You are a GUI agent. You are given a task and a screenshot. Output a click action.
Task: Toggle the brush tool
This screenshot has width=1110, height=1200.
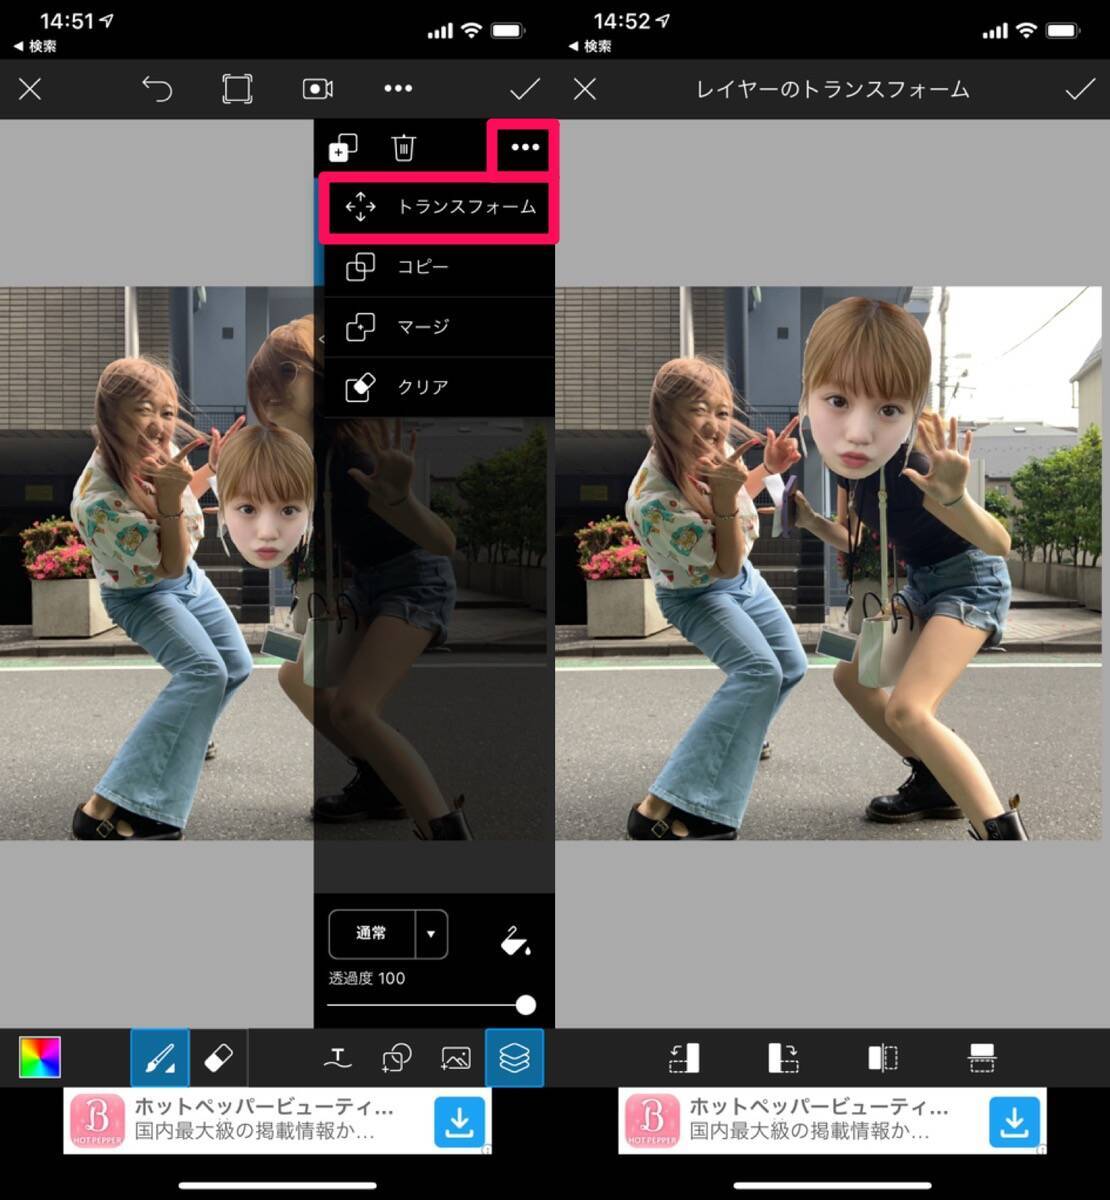tap(160, 1058)
